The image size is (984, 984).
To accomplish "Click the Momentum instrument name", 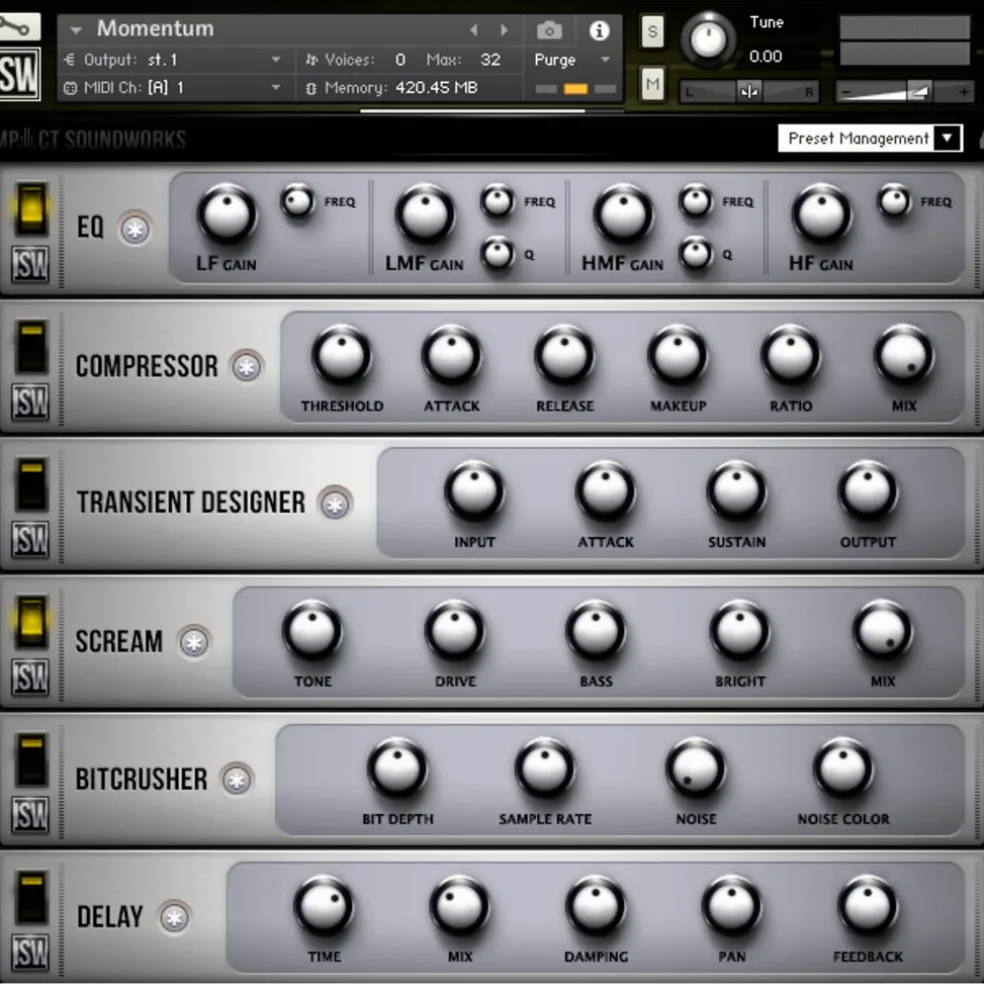I will (156, 29).
